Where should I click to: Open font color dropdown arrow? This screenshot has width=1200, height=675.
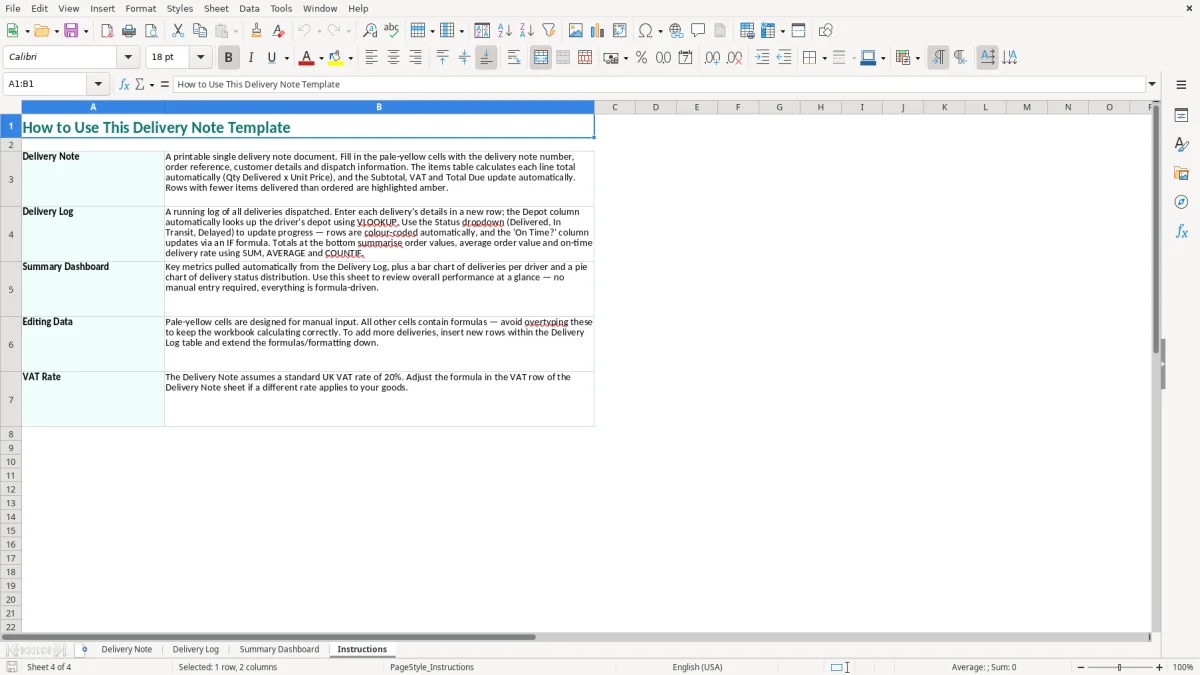321,58
